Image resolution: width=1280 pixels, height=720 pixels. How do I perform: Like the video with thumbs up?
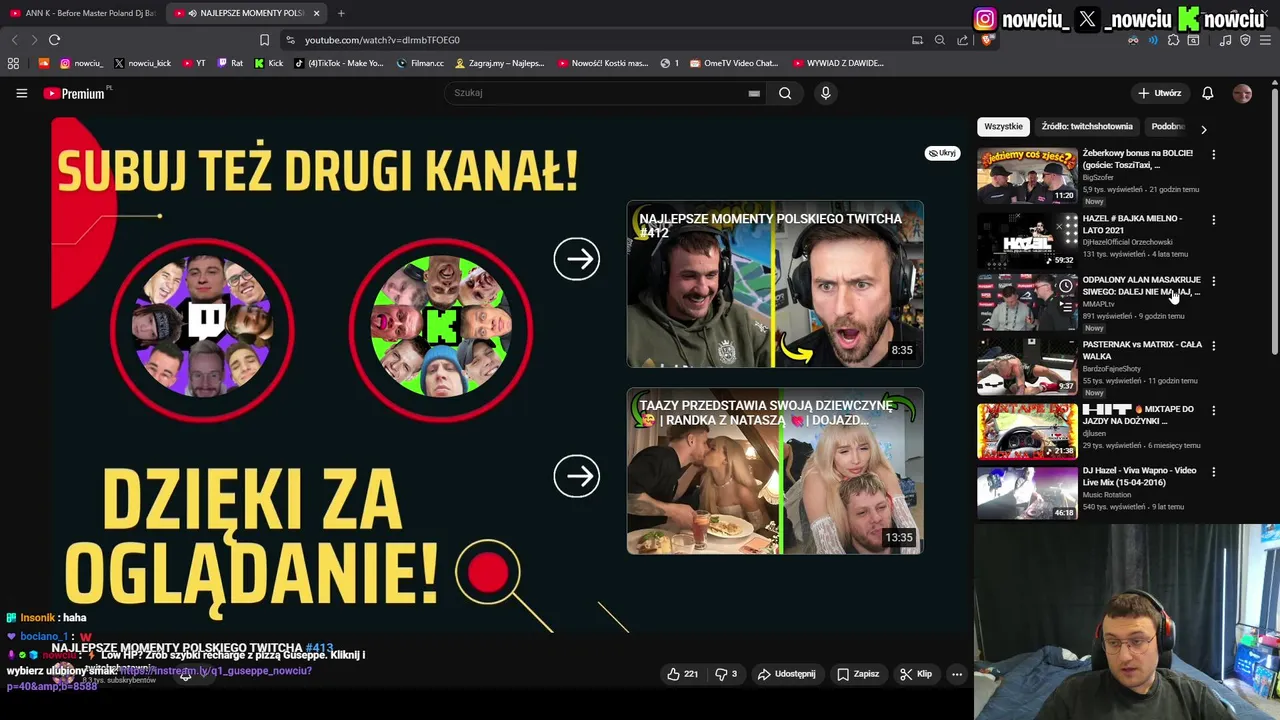pos(683,674)
